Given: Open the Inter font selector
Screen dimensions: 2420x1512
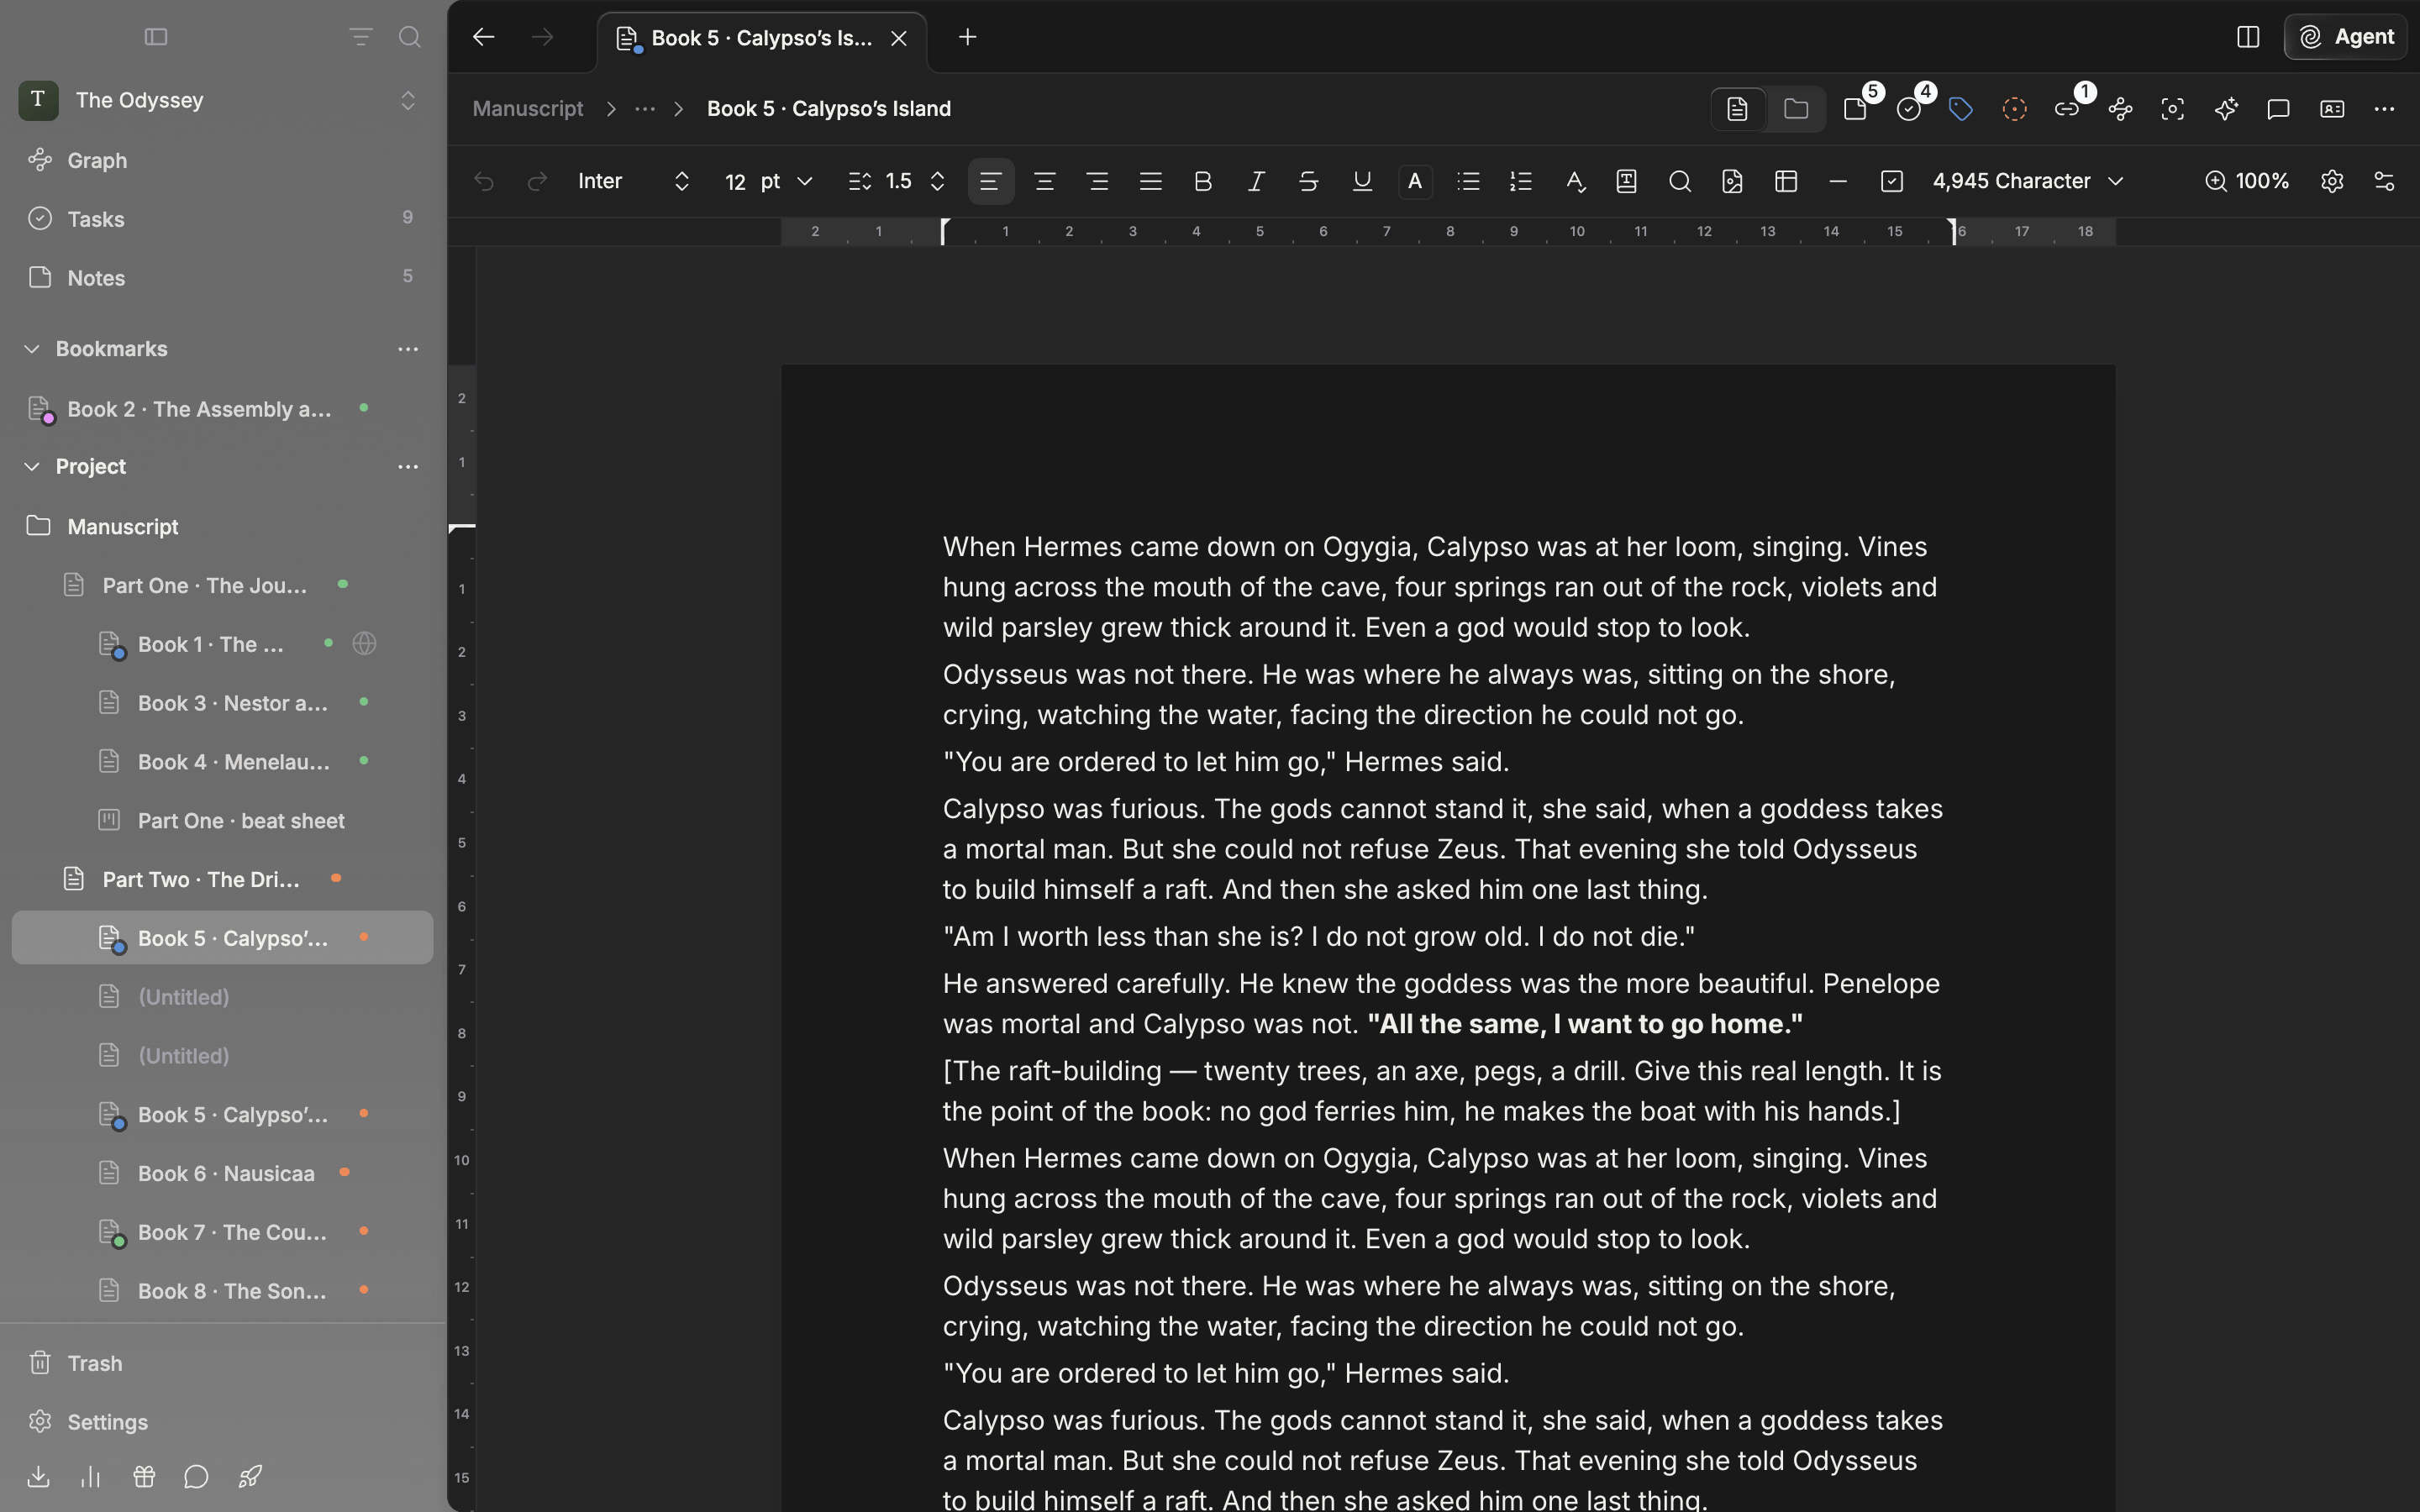Looking at the screenshot, I should [x=634, y=181].
